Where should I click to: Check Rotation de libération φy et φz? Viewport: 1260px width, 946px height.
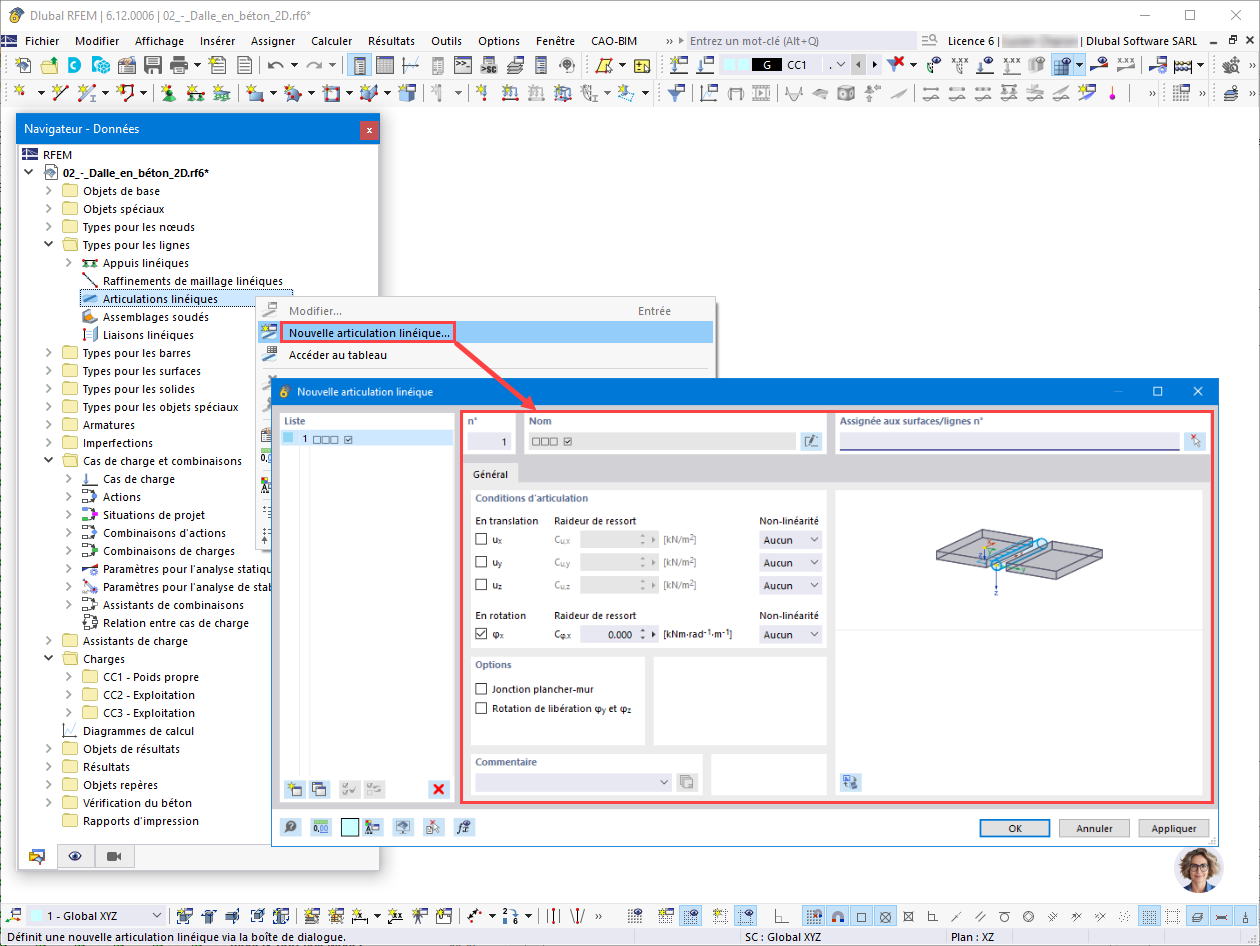tap(482, 708)
